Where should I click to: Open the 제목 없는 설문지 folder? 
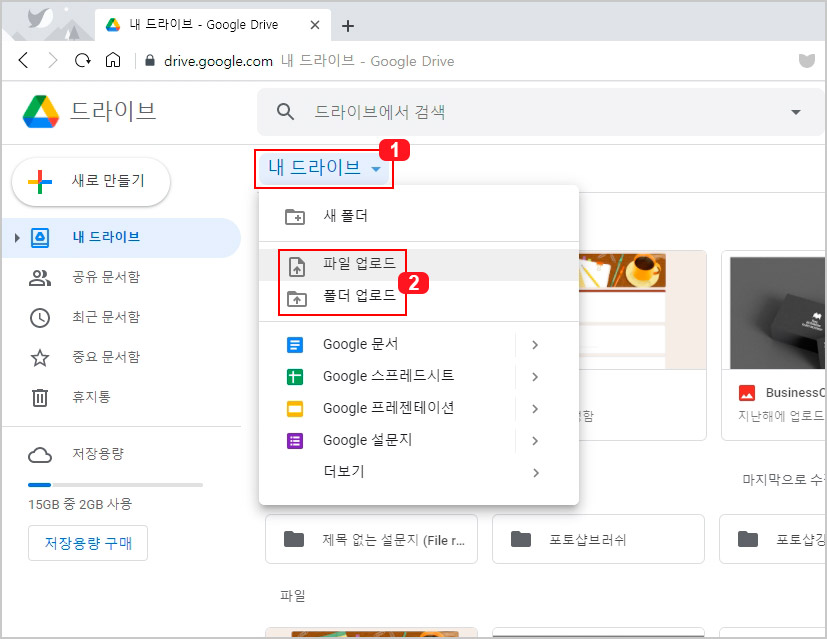coord(371,539)
